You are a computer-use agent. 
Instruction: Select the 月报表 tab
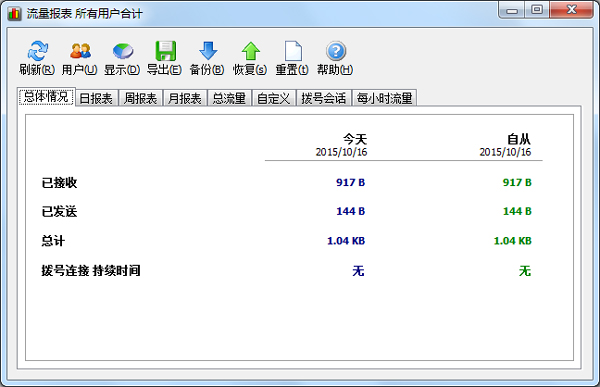[185, 98]
